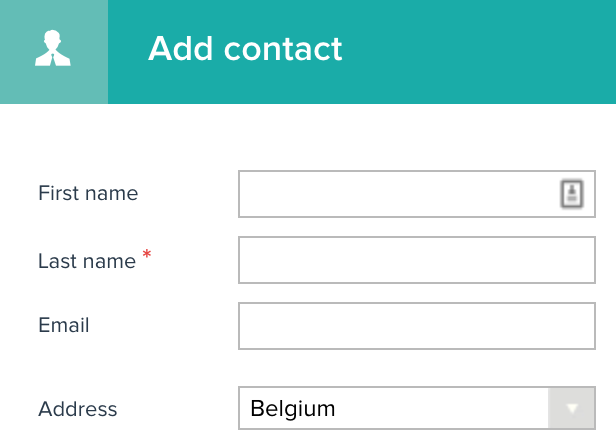Click the Email label
The image size is (616, 444).
[x=64, y=325]
